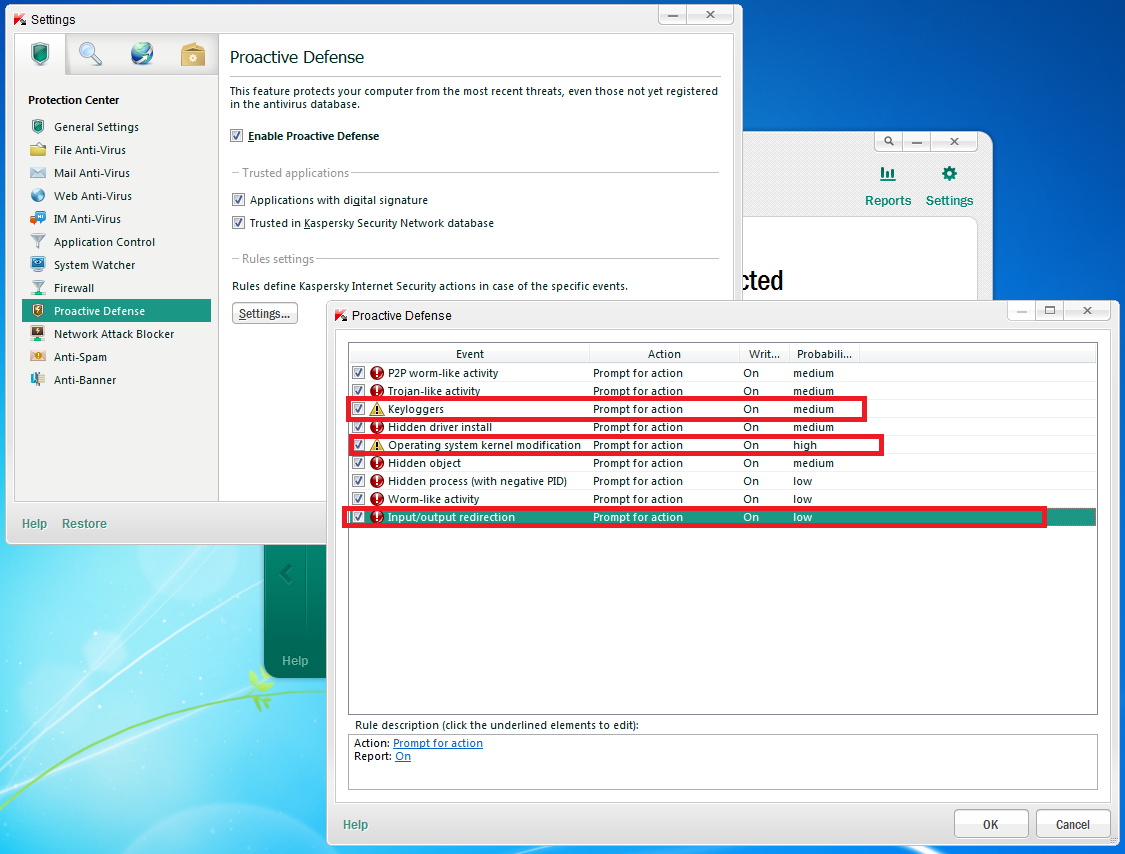Sort by the Event column header
Viewport: 1125px width, 854px height.
pos(469,354)
